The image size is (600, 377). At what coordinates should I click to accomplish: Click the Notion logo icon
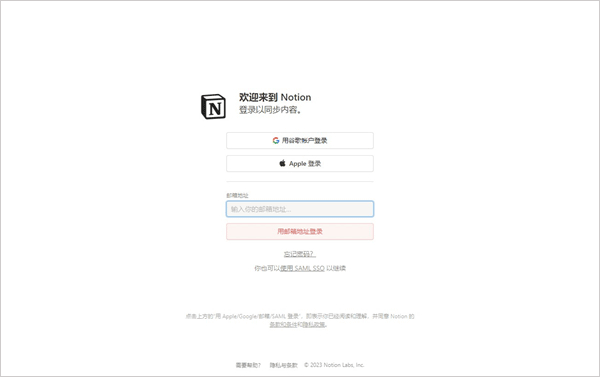pyautogui.click(x=213, y=106)
